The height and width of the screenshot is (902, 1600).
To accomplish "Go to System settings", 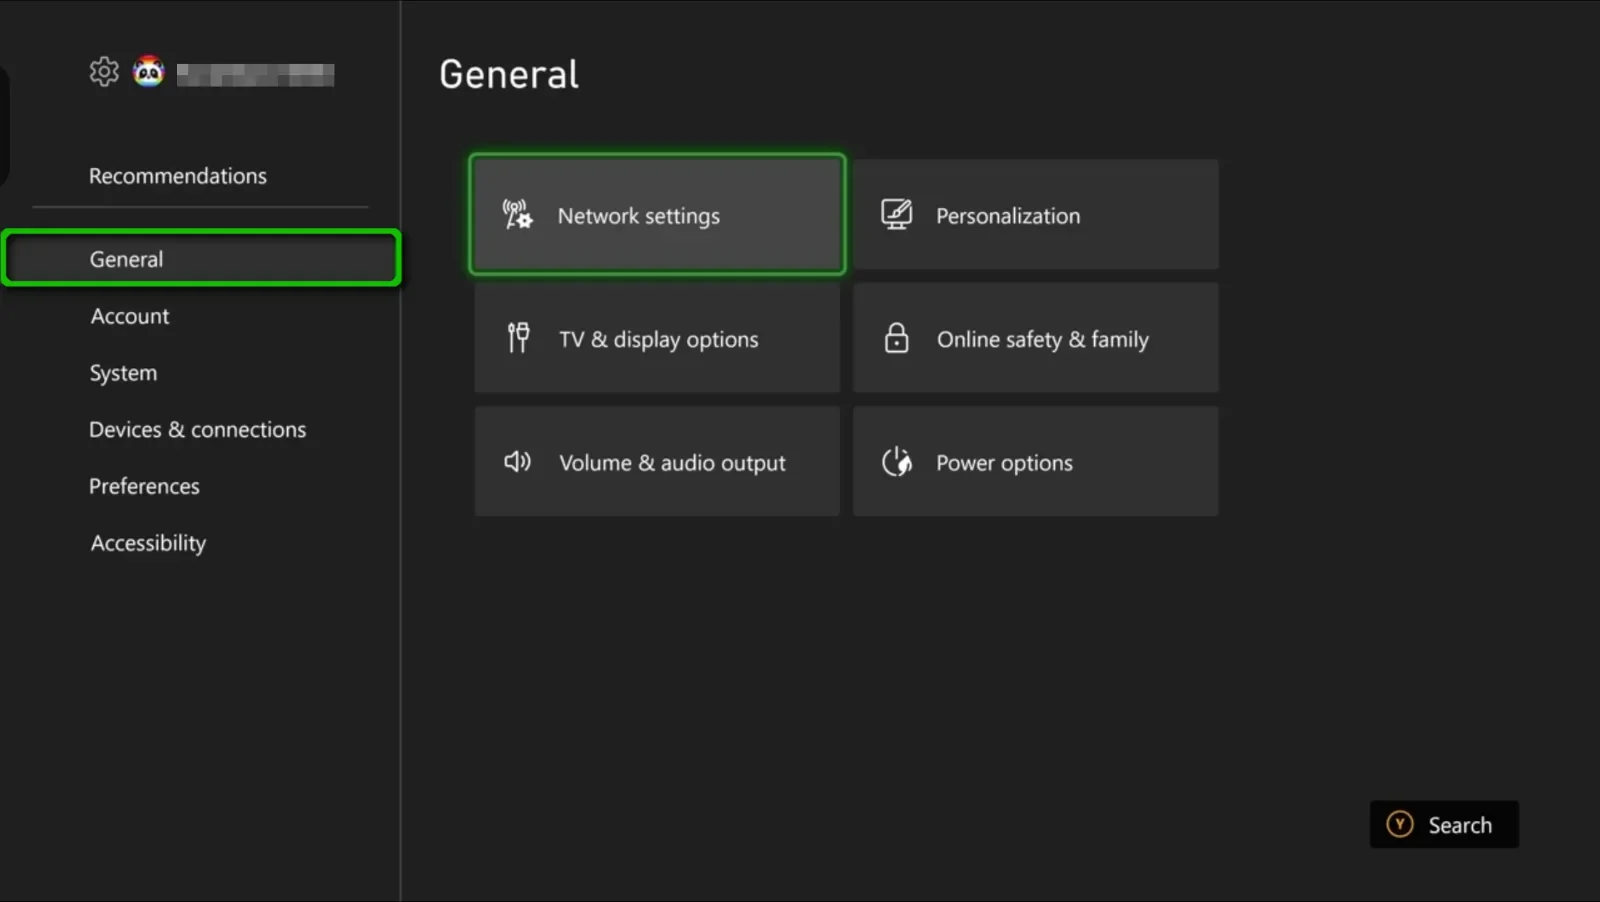I will [123, 372].
